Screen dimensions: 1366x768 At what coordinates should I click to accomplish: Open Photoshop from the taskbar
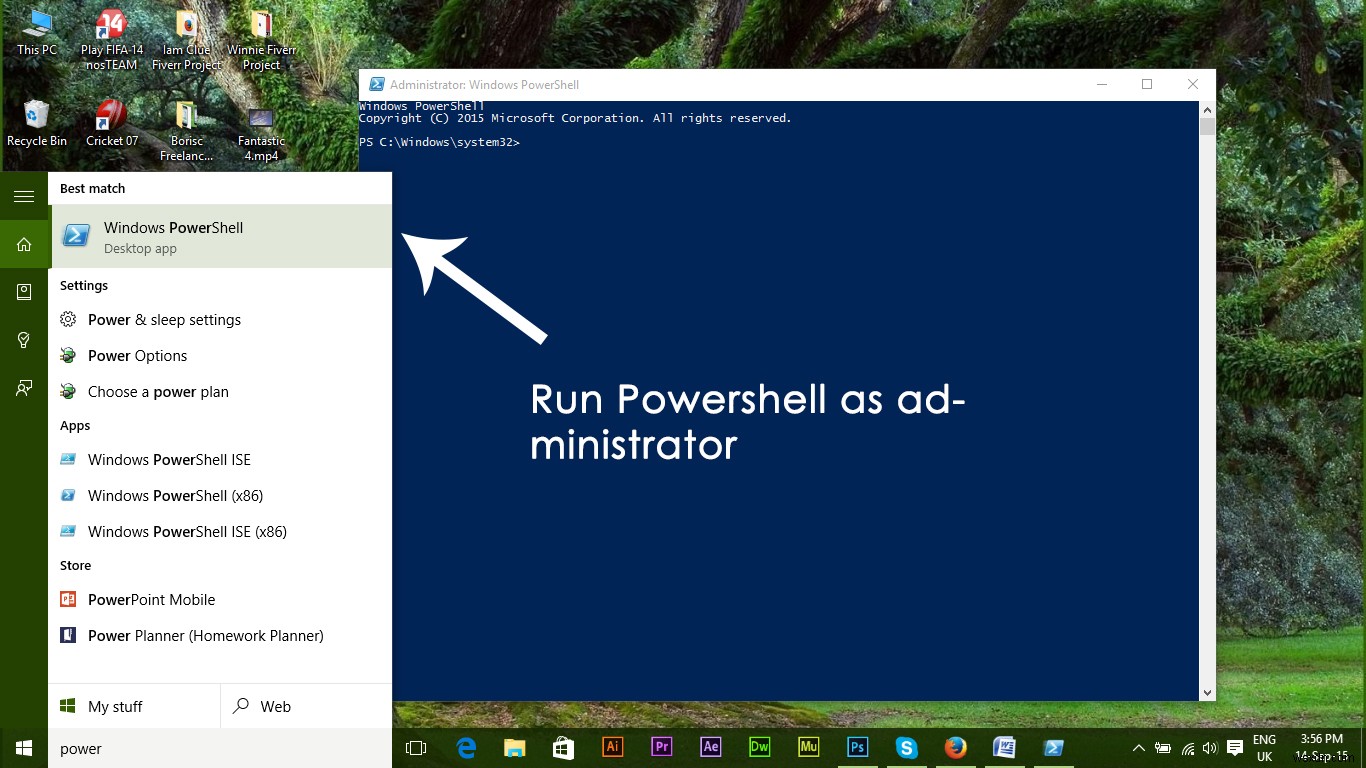click(857, 747)
